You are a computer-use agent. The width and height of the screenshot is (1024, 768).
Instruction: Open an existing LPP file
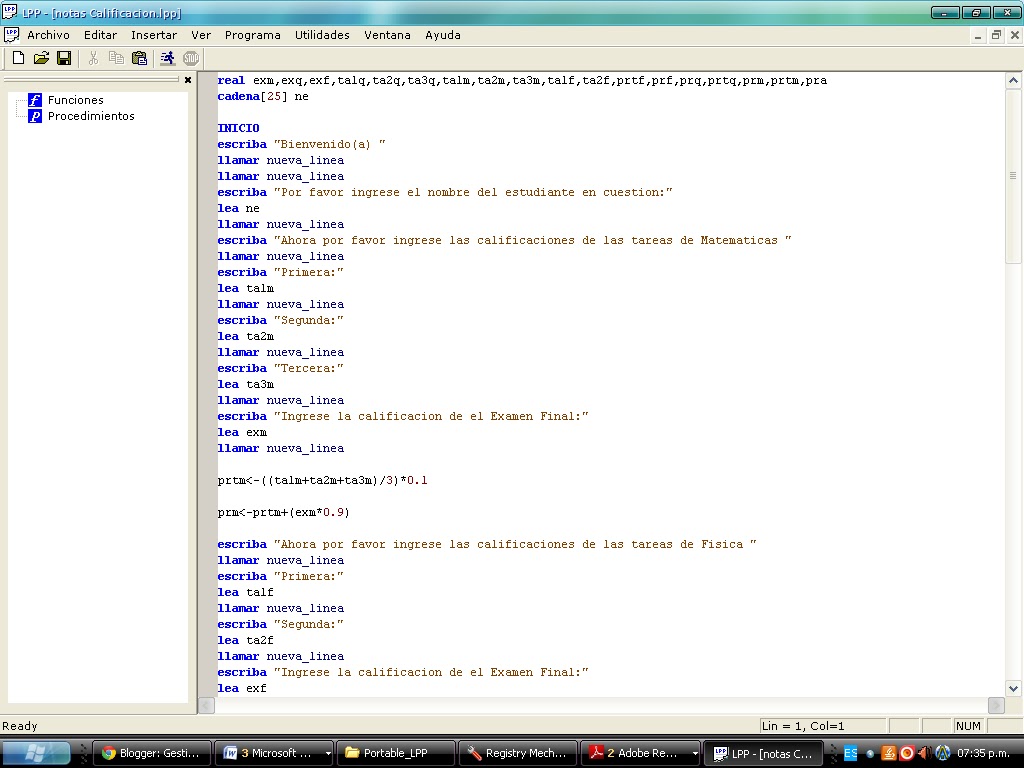pos(41,57)
